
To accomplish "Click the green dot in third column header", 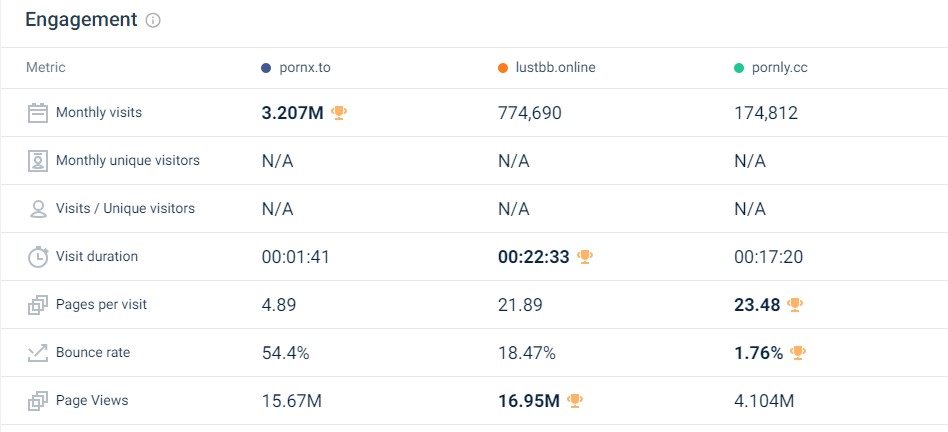I will (739, 68).
